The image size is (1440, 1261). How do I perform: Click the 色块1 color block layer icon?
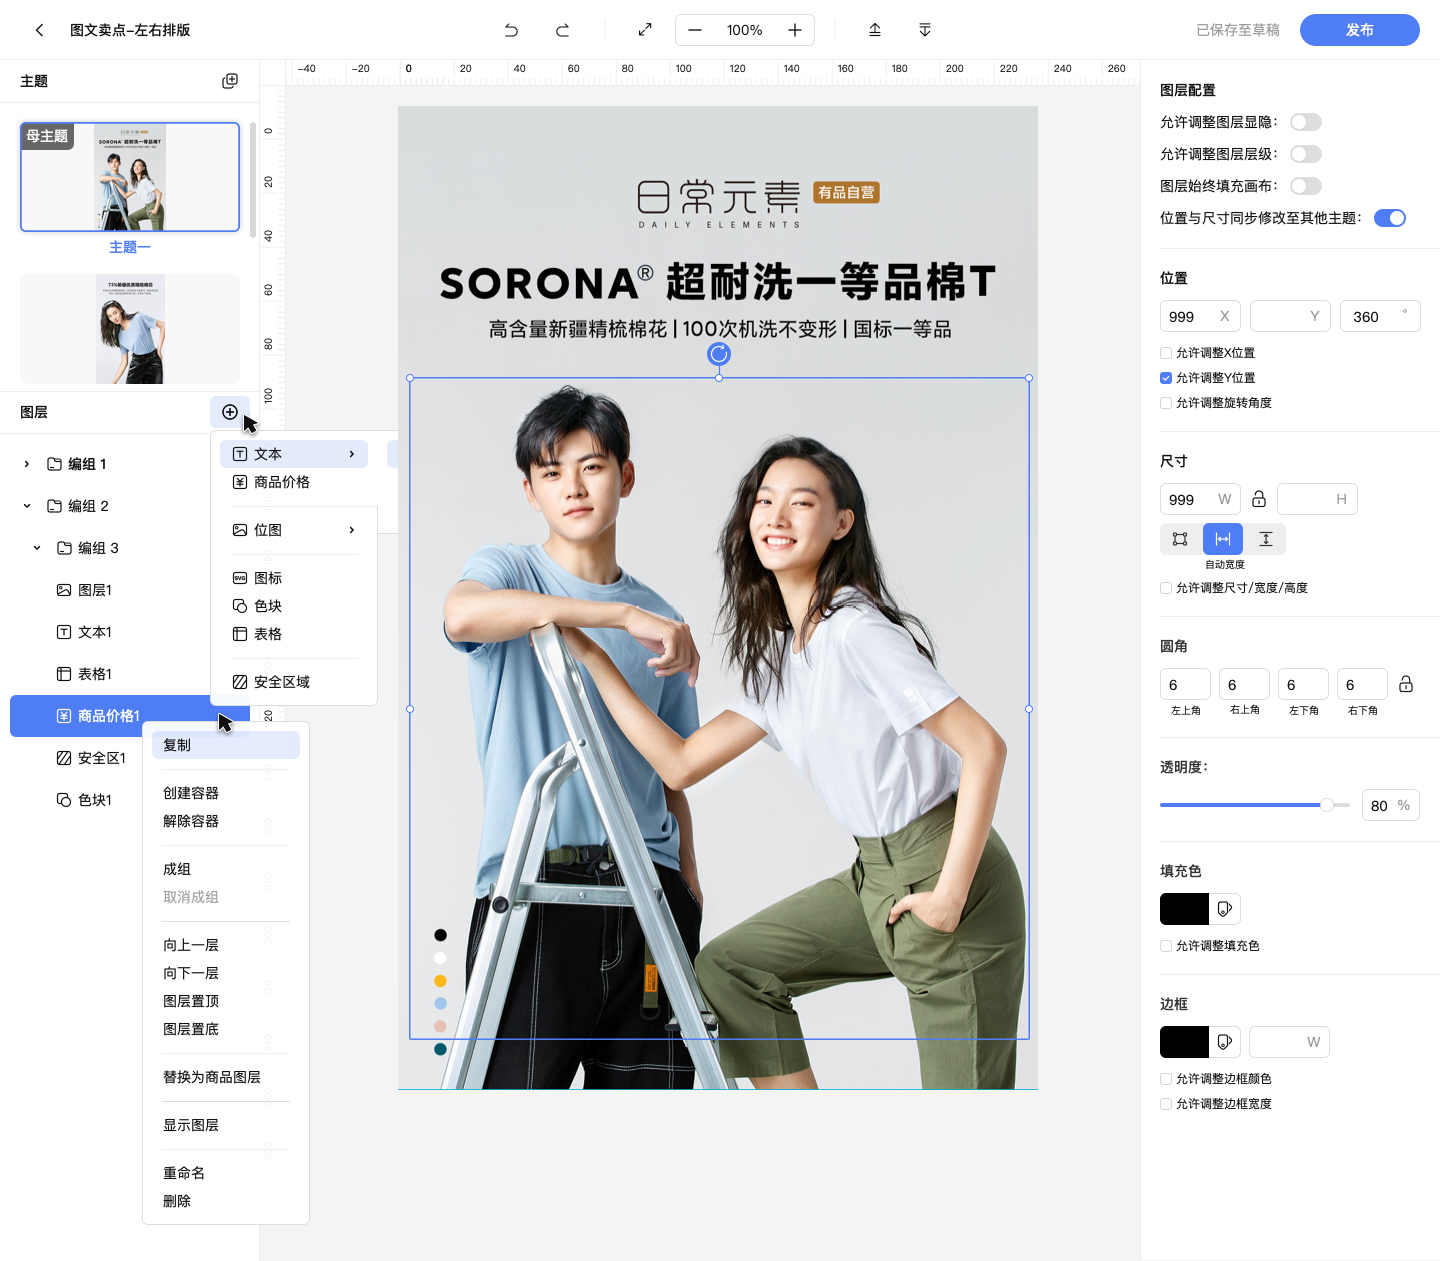64,800
